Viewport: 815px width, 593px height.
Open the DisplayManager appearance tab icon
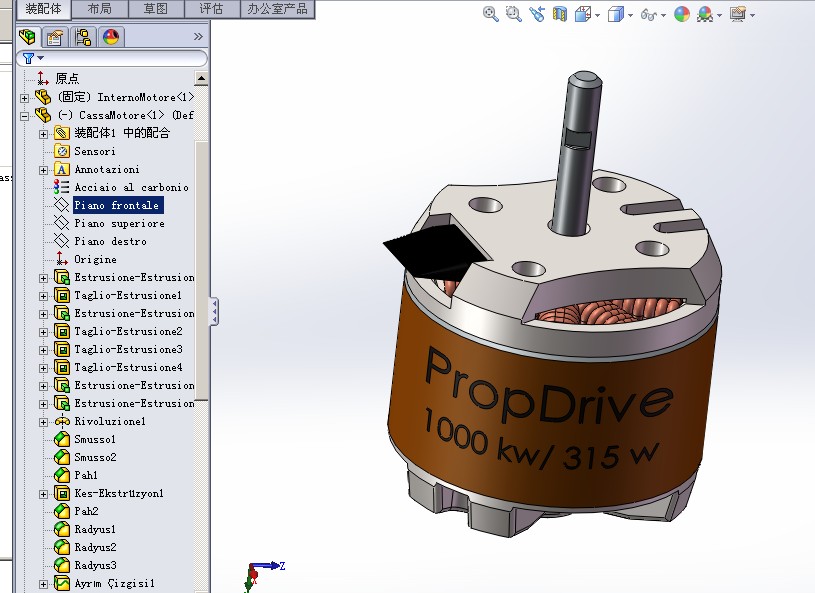click(x=111, y=37)
